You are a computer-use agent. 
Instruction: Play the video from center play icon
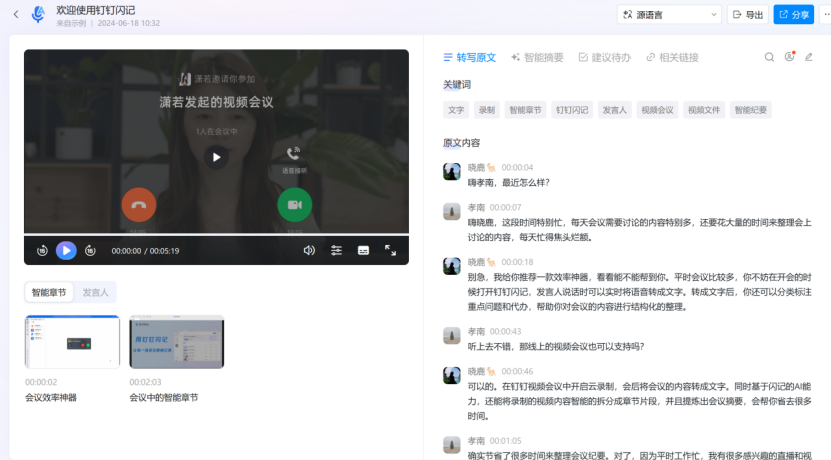216,157
